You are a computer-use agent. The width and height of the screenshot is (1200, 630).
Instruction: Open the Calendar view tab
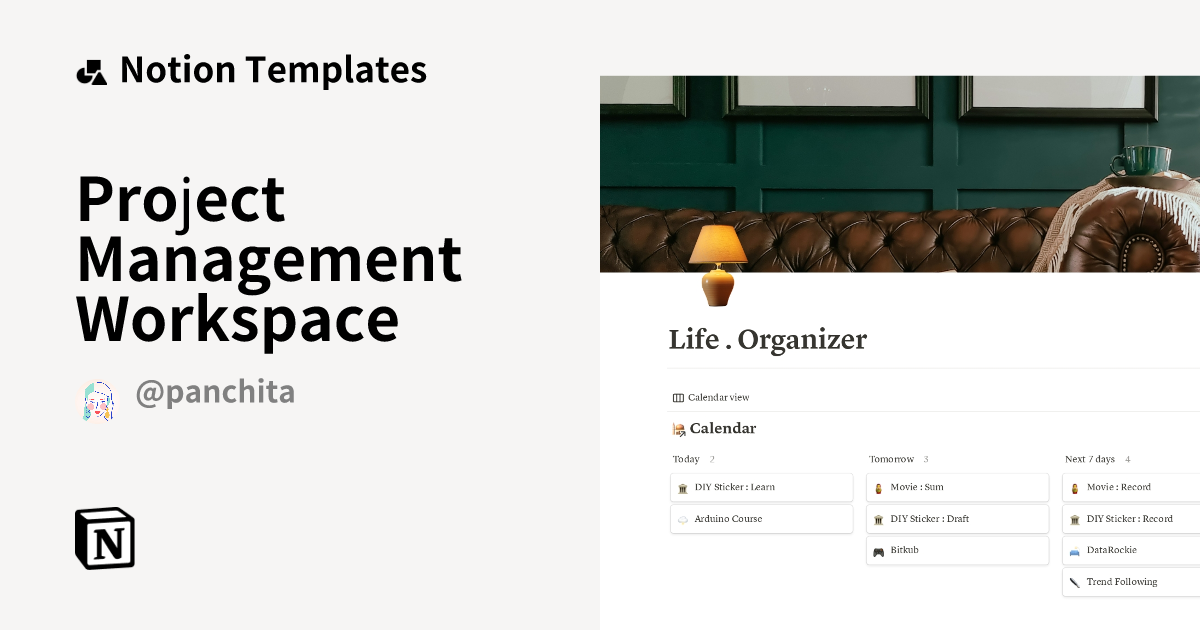click(x=710, y=397)
